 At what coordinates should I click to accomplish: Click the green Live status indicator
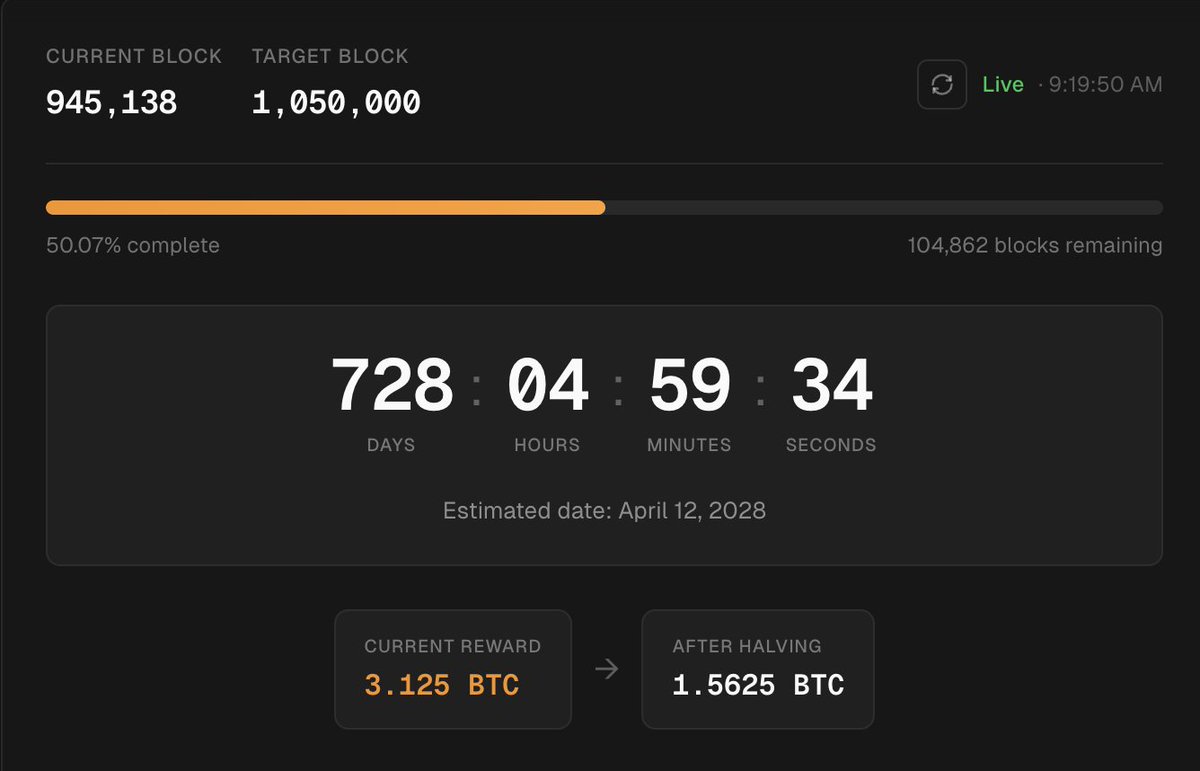[1002, 85]
